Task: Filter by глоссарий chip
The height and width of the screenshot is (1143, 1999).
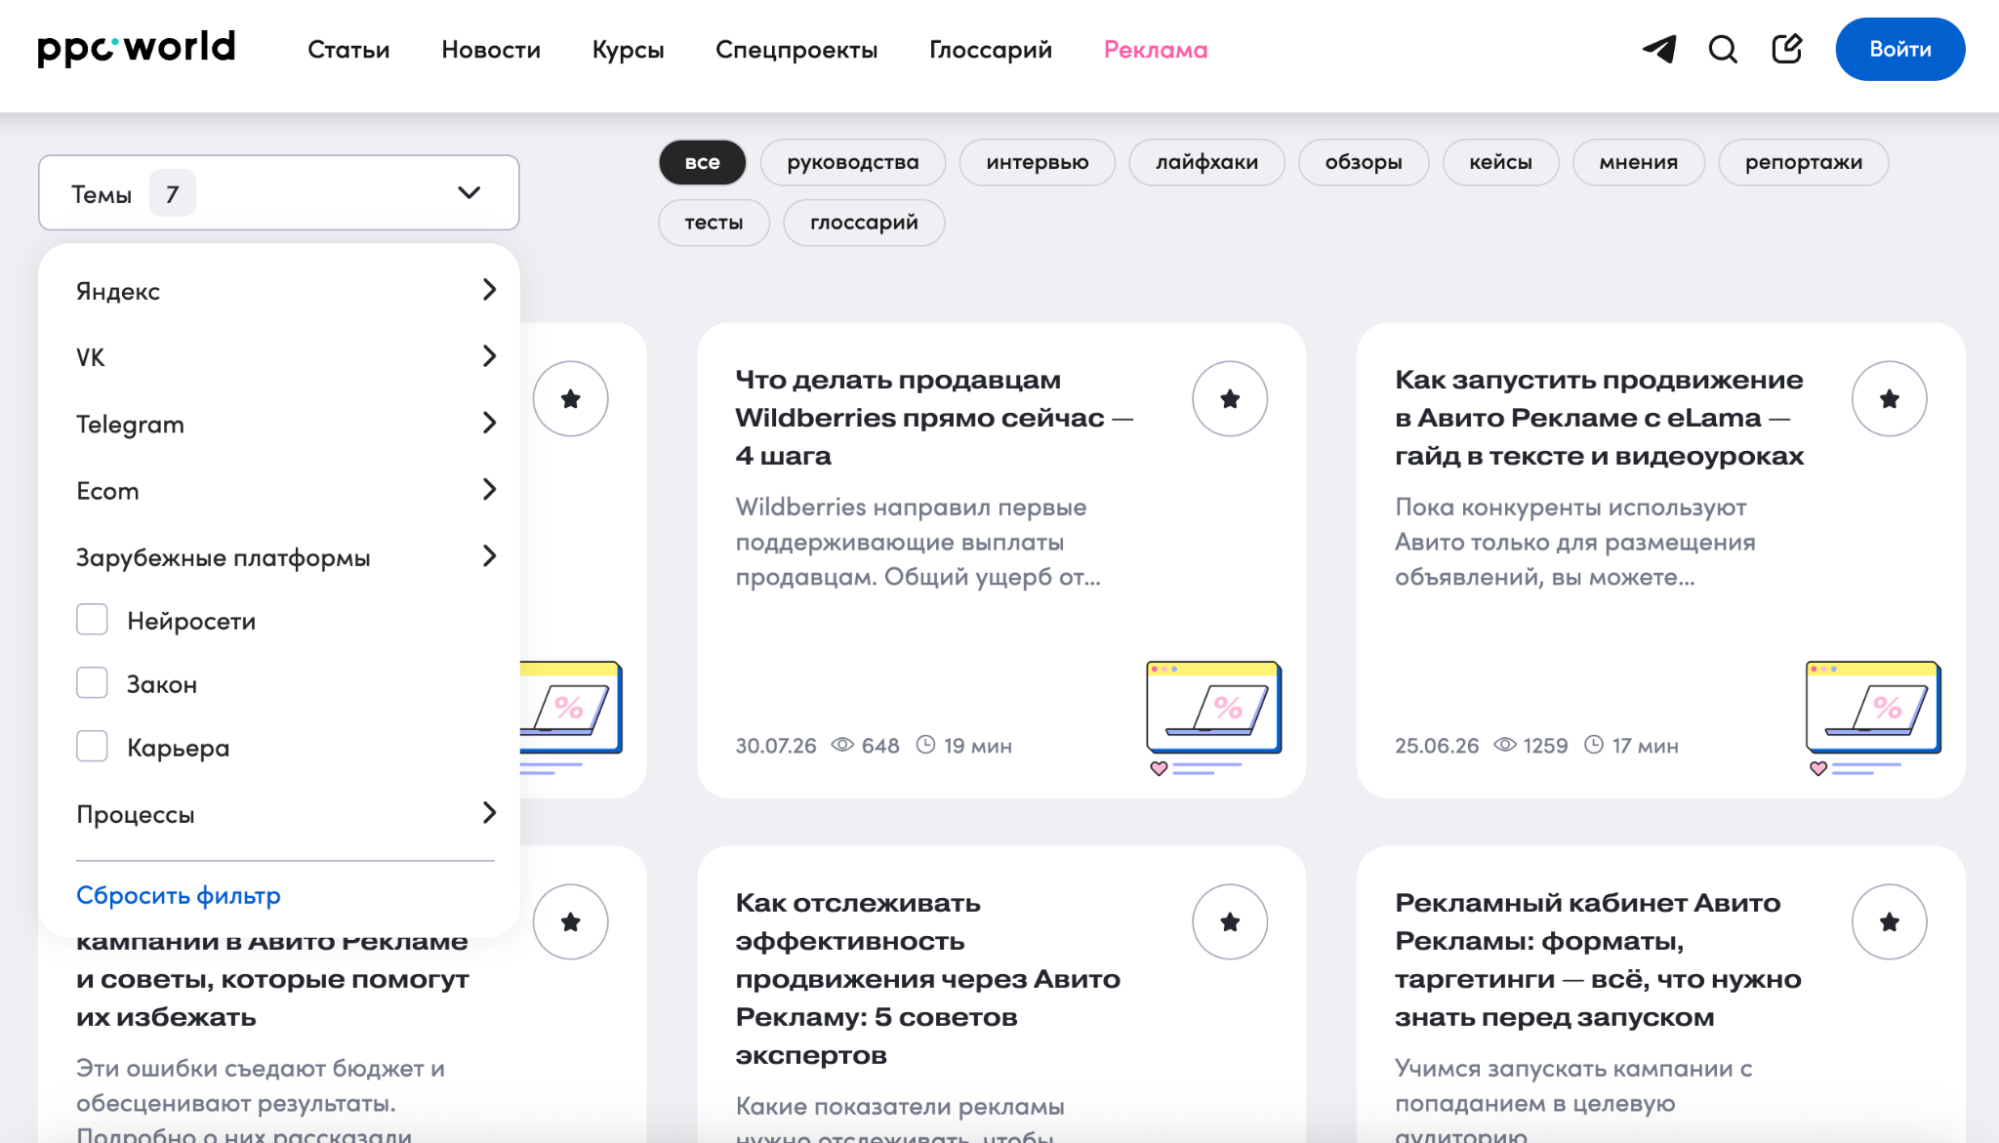Action: click(863, 222)
